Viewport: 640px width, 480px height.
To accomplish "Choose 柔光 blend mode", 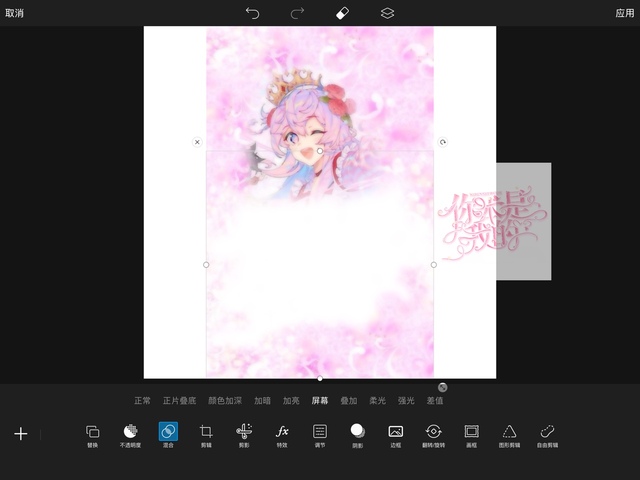I will tap(377, 401).
